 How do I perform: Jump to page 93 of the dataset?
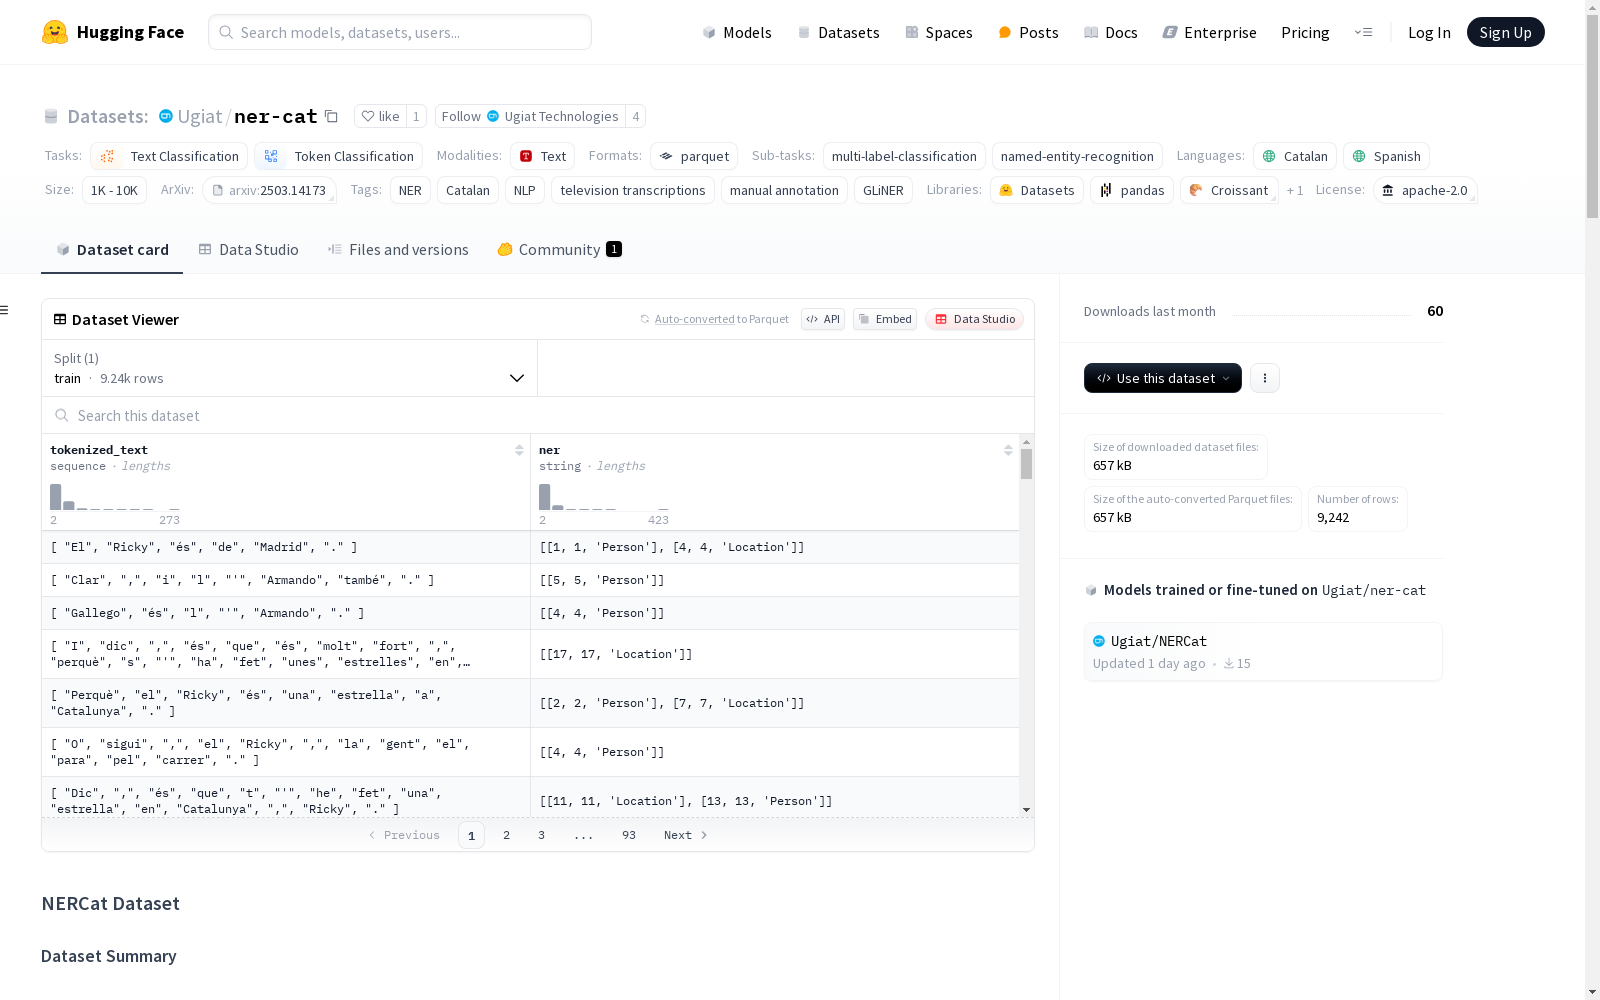pyautogui.click(x=628, y=835)
